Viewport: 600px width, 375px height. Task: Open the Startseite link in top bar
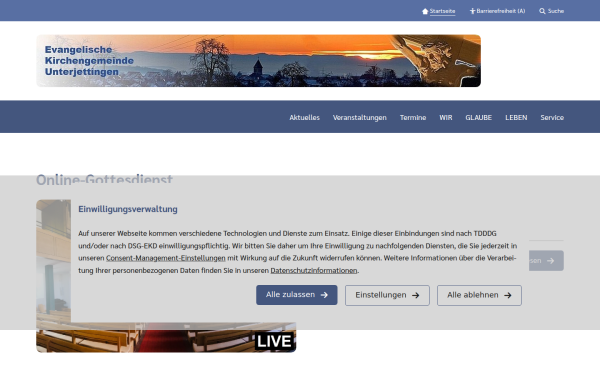[x=442, y=11]
